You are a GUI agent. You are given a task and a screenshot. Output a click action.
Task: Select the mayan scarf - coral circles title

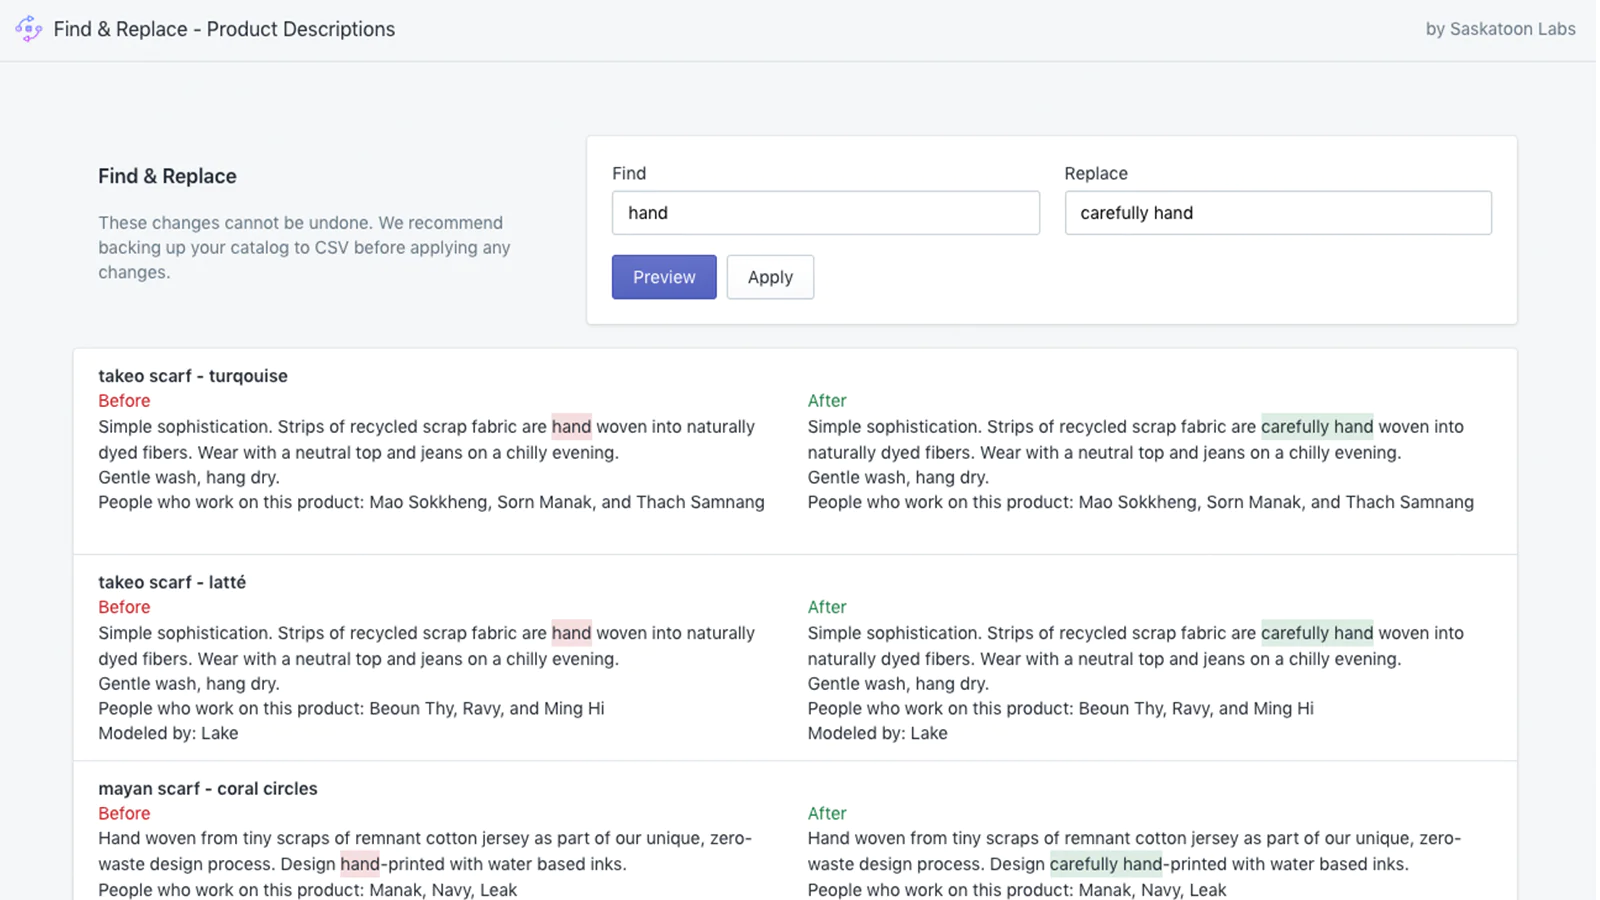208,788
